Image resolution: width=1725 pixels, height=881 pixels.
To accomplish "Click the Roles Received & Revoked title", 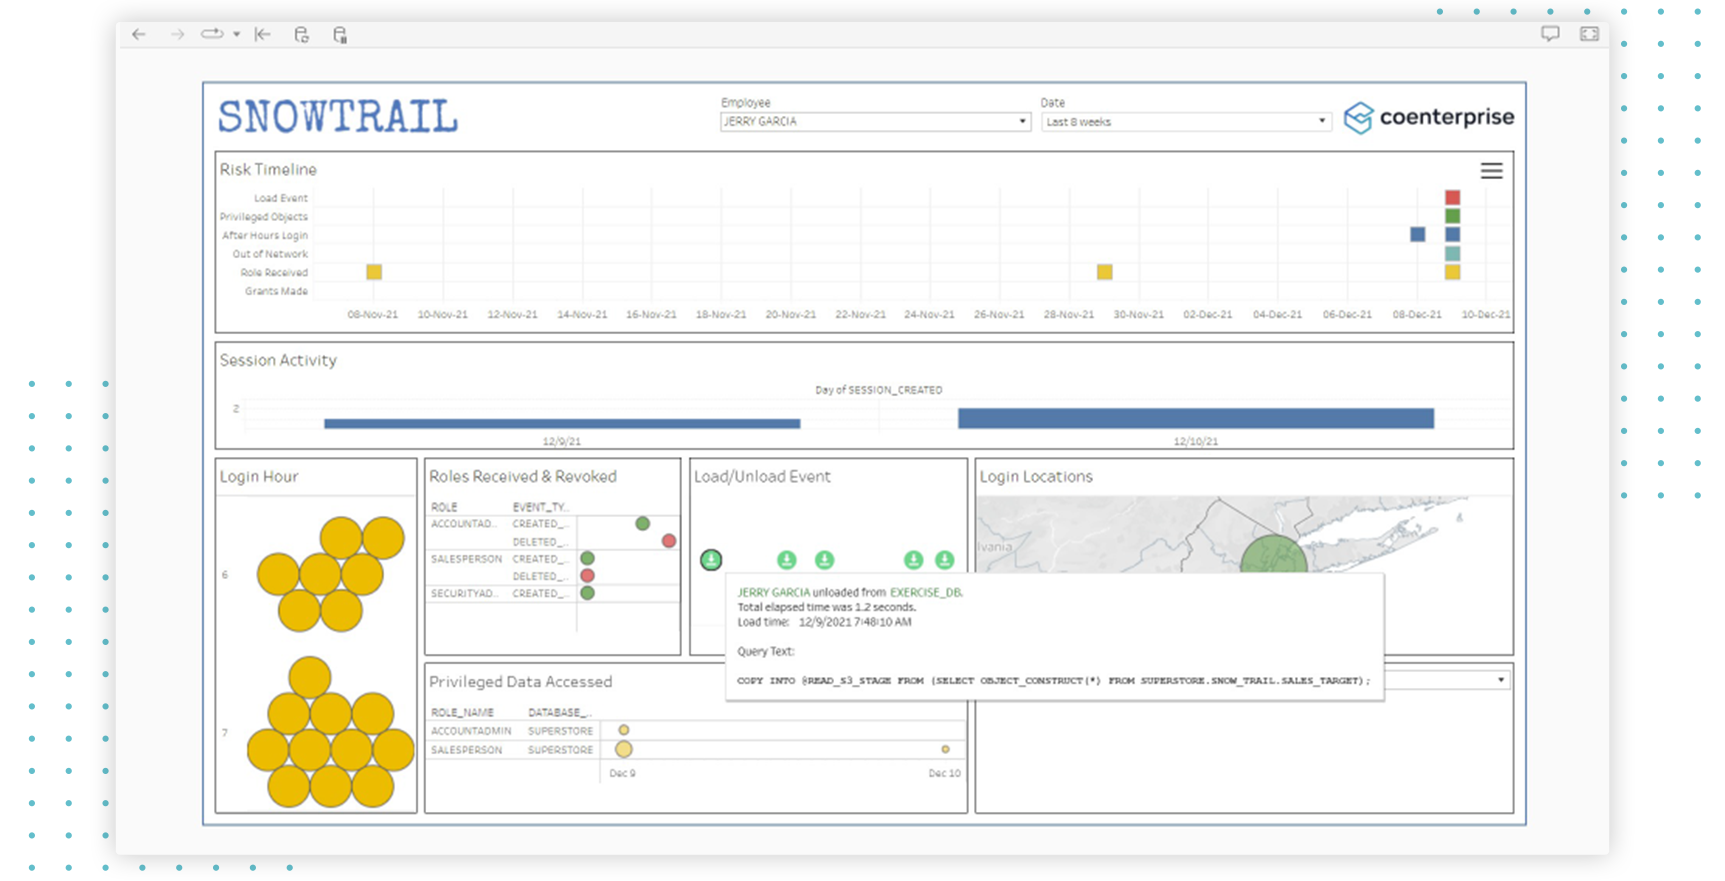I will click(x=523, y=477).
